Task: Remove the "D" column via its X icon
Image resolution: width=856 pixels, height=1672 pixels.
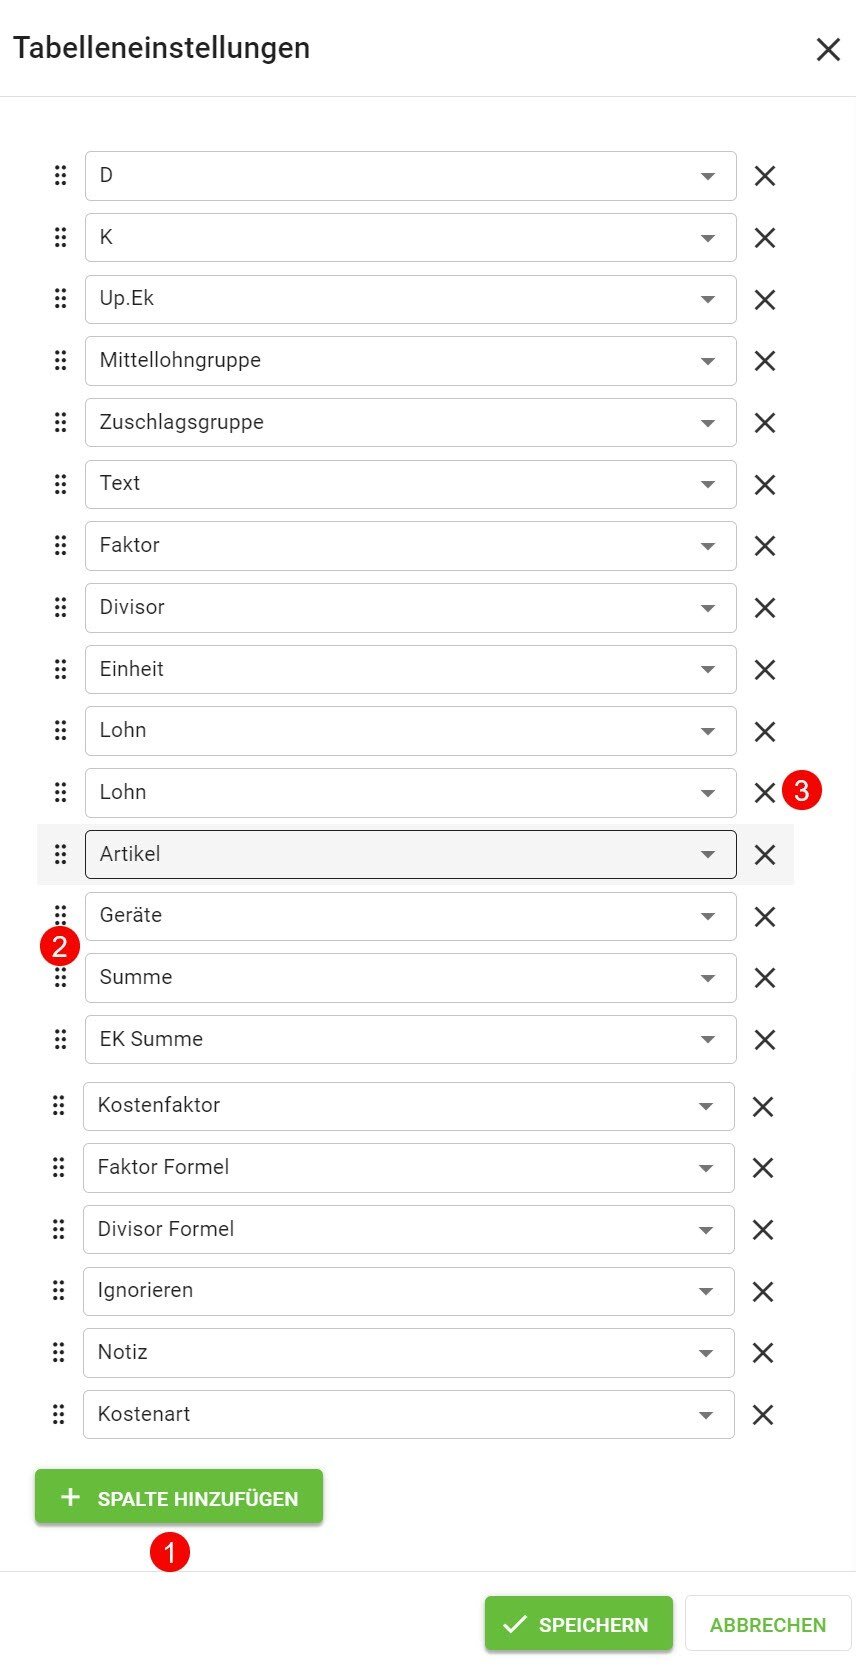Action: pyautogui.click(x=764, y=176)
